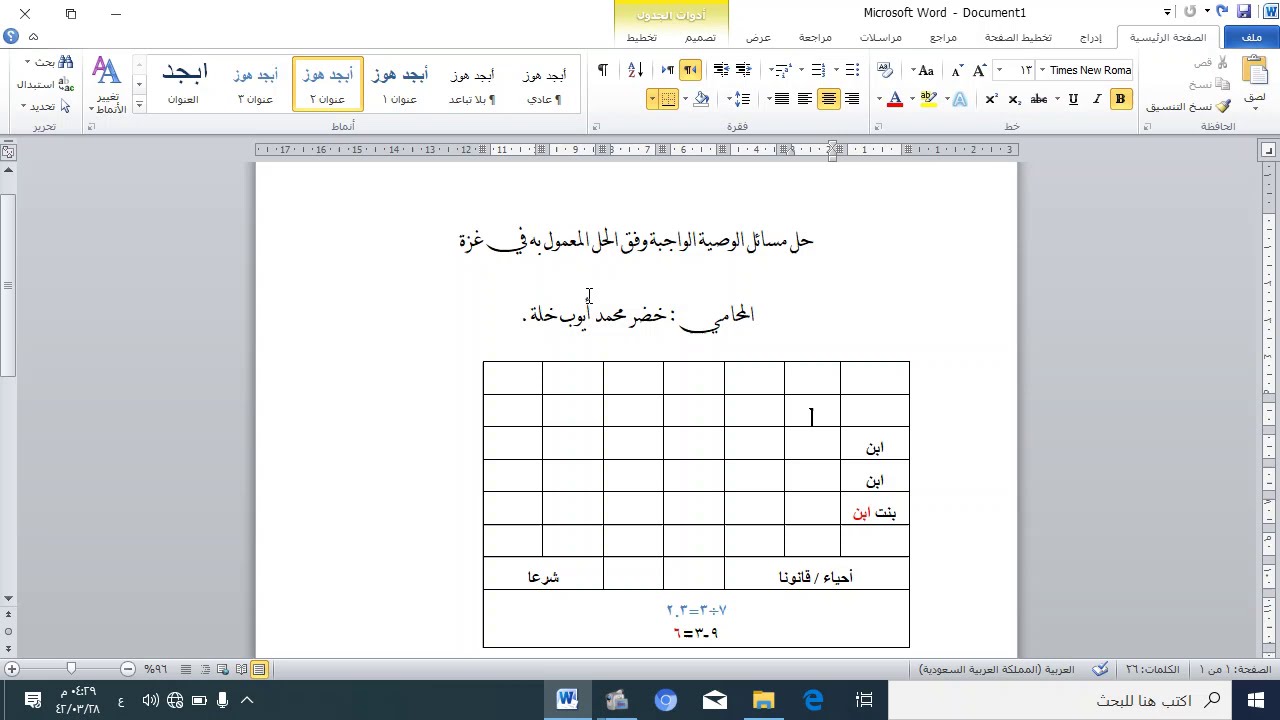Apply the Title style
Image resolution: width=1280 pixels, height=720 pixels.
(x=183, y=84)
